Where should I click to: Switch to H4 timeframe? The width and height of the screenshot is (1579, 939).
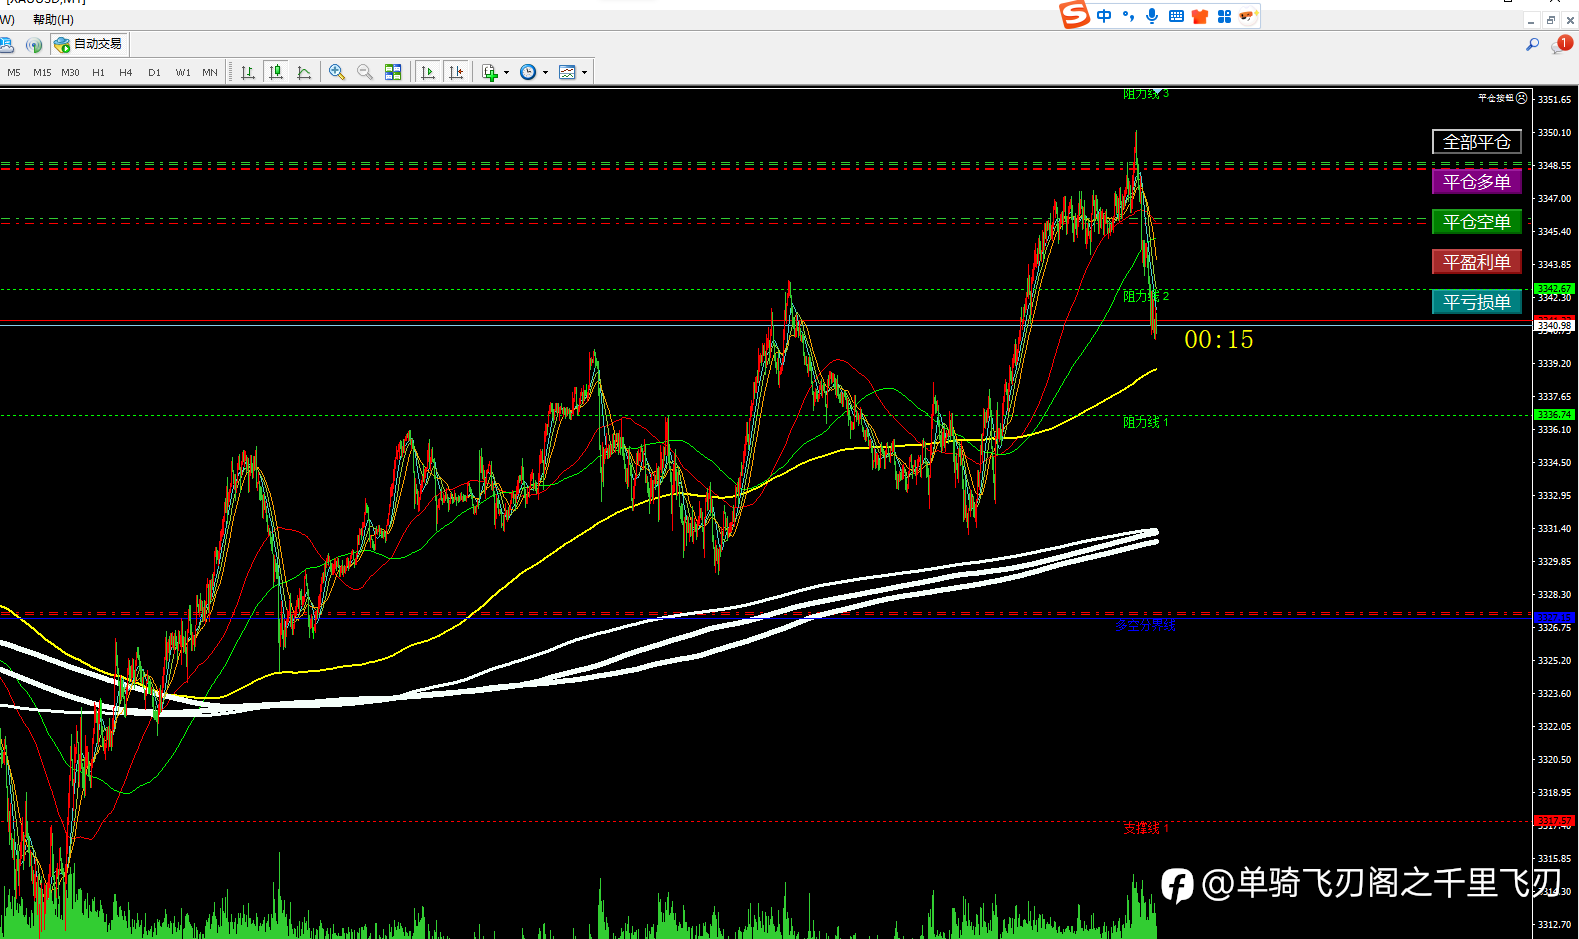pos(125,72)
